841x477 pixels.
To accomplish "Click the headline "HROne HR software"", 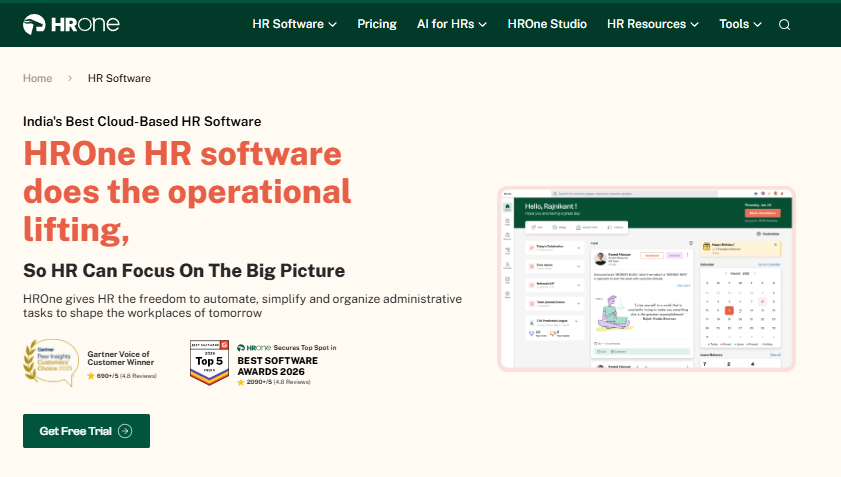I will coord(182,153).
